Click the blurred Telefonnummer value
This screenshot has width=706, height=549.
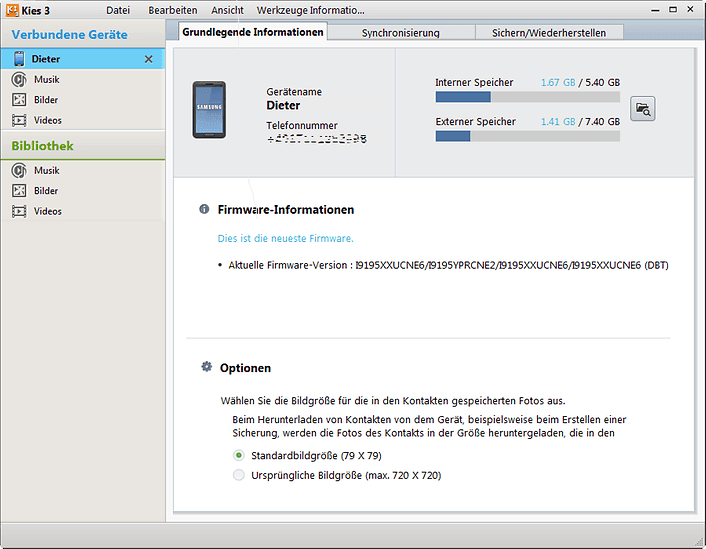coord(317,139)
